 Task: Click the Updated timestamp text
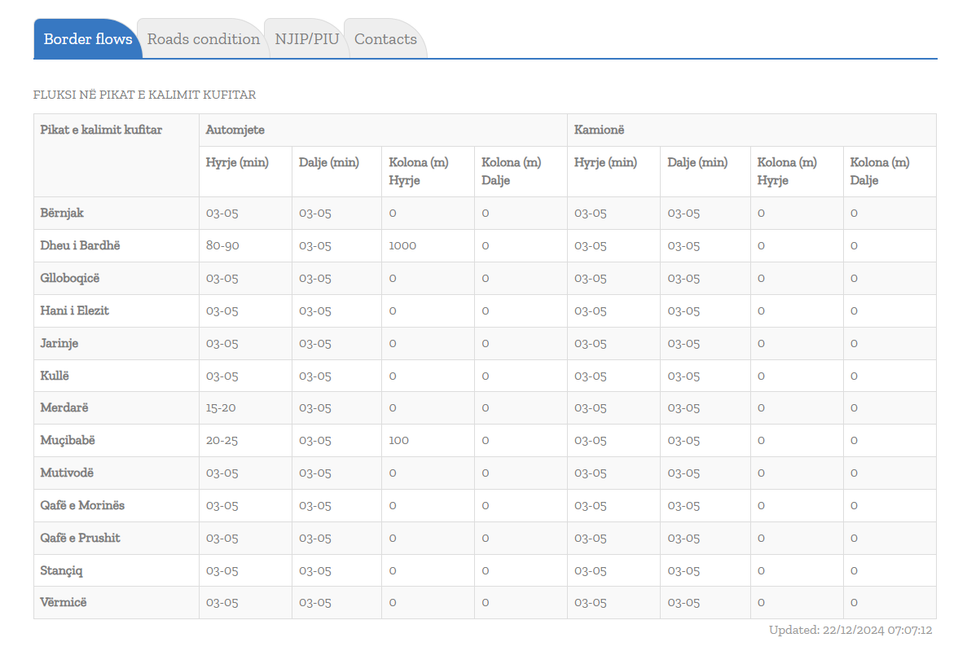[850, 630]
